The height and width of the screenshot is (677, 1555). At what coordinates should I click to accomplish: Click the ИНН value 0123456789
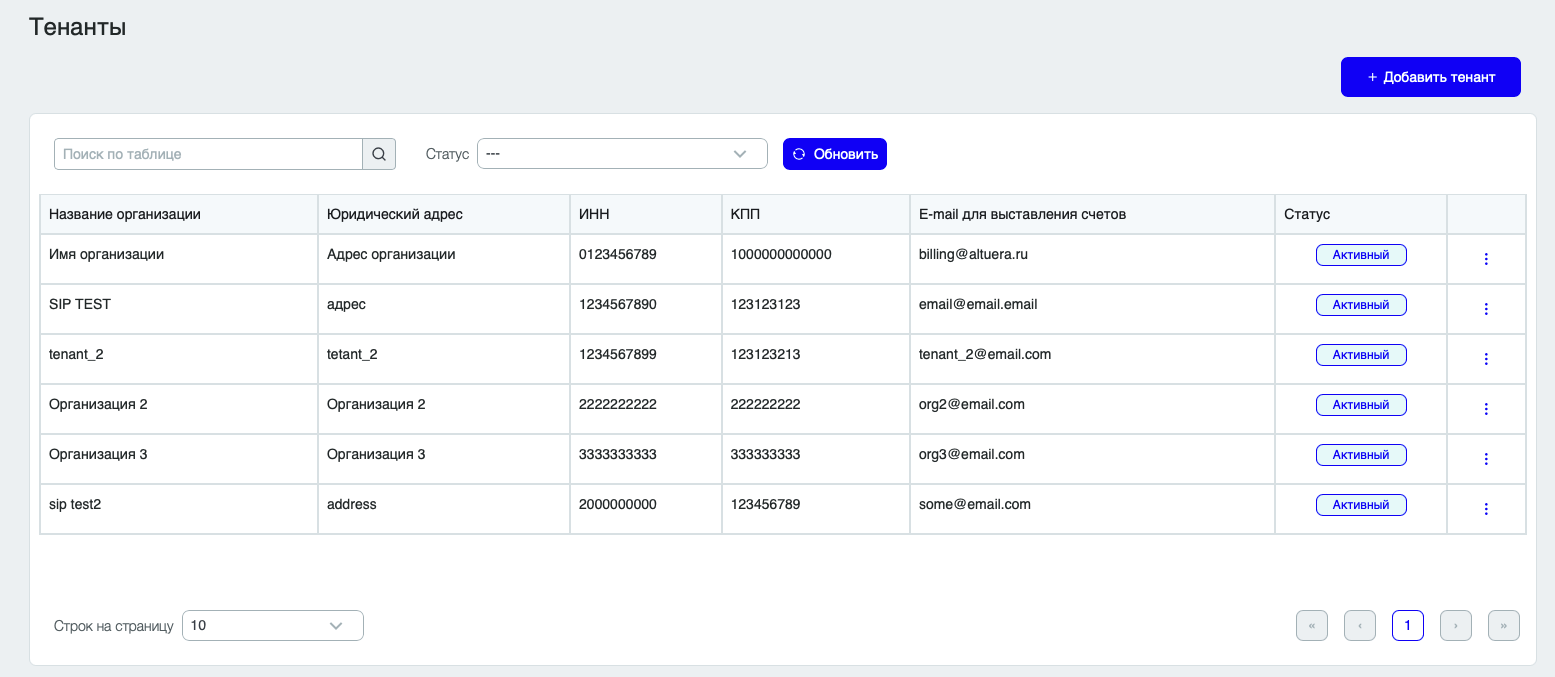618,254
